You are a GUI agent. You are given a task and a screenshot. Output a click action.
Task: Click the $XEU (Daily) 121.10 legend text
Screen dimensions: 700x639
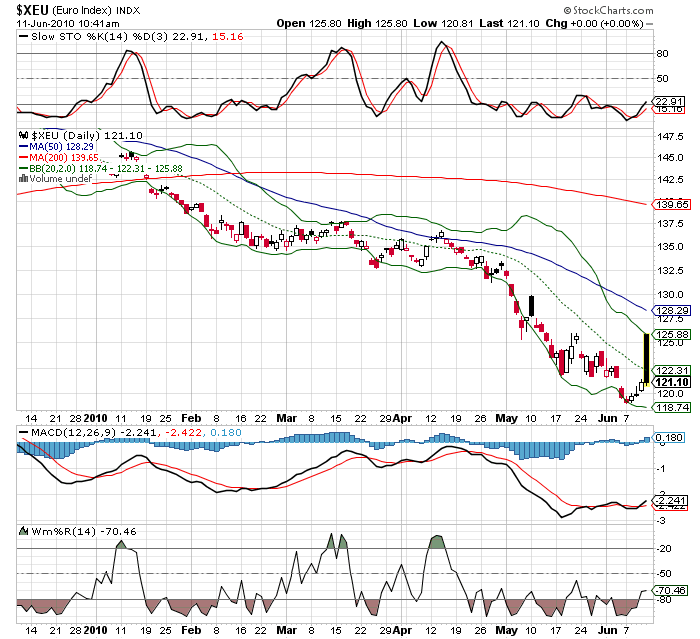pyautogui.click(x=87, y=135)
